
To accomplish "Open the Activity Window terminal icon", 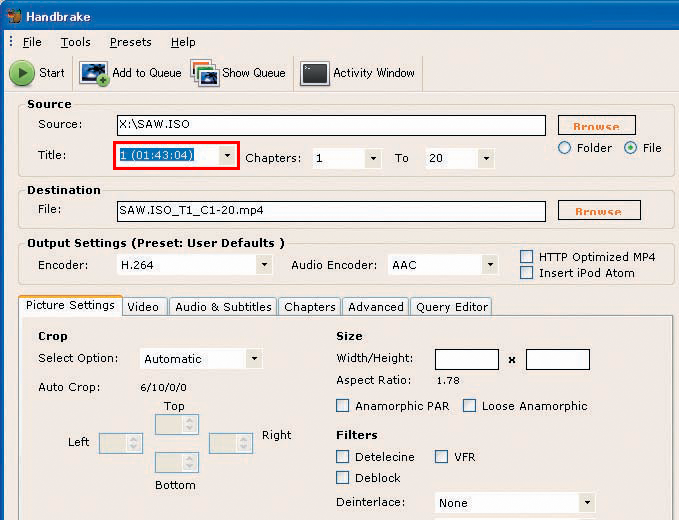I will click(x=315, y=74).
